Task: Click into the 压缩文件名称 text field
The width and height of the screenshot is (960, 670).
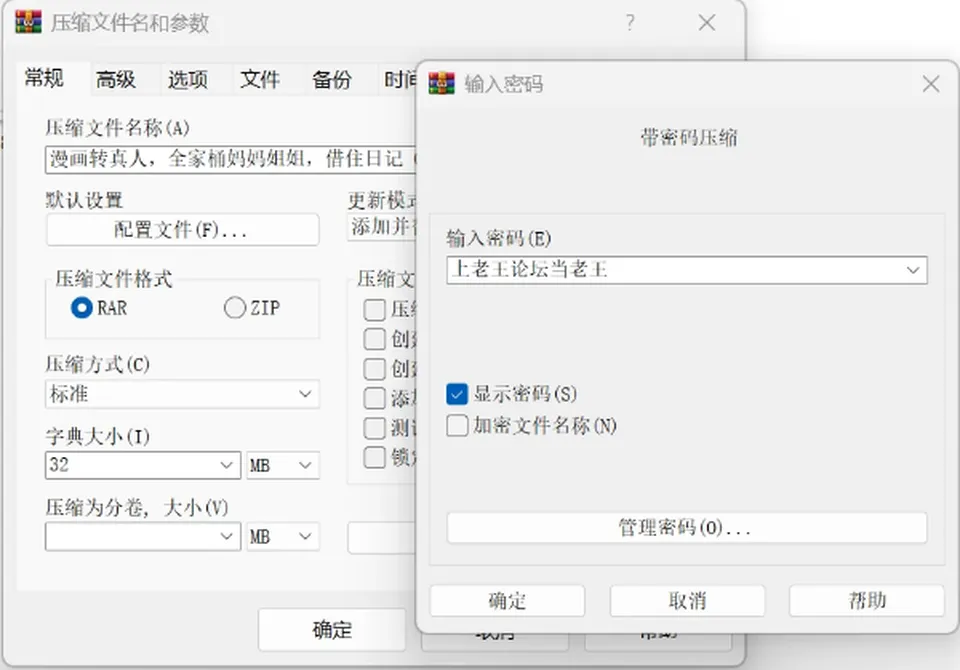Action: point(231,159)
